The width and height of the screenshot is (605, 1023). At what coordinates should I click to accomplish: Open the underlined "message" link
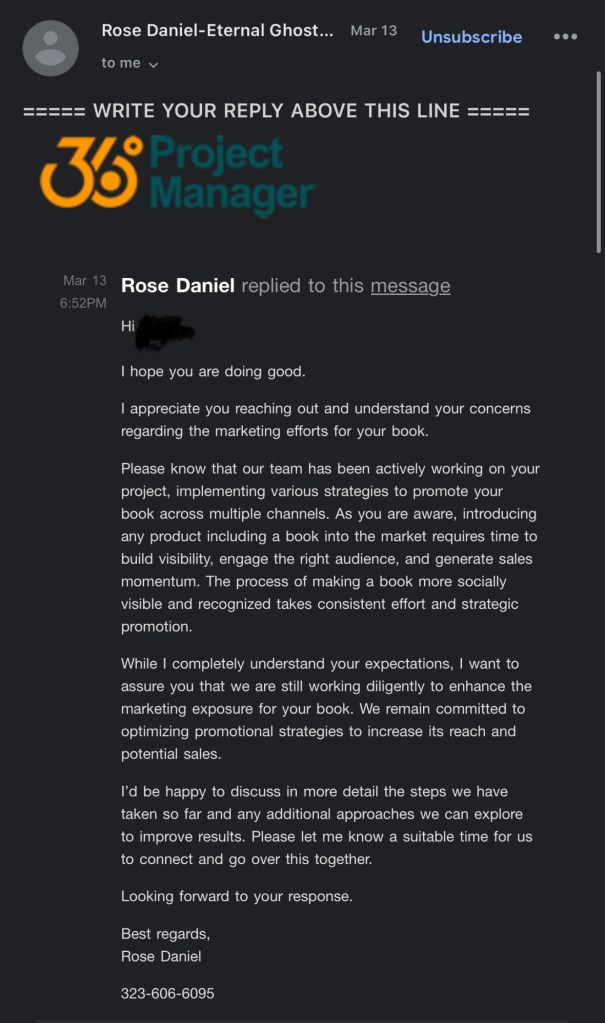tap(410, 286)
